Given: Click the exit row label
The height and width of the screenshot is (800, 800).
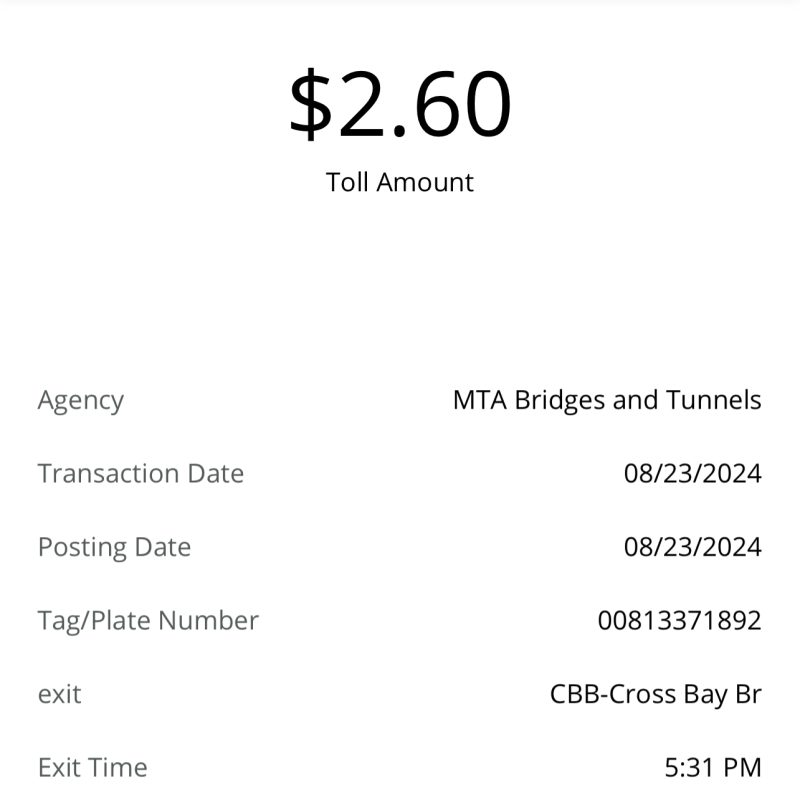Looking at the screenshot, I should pyautogui.click(x=60, y=694).
